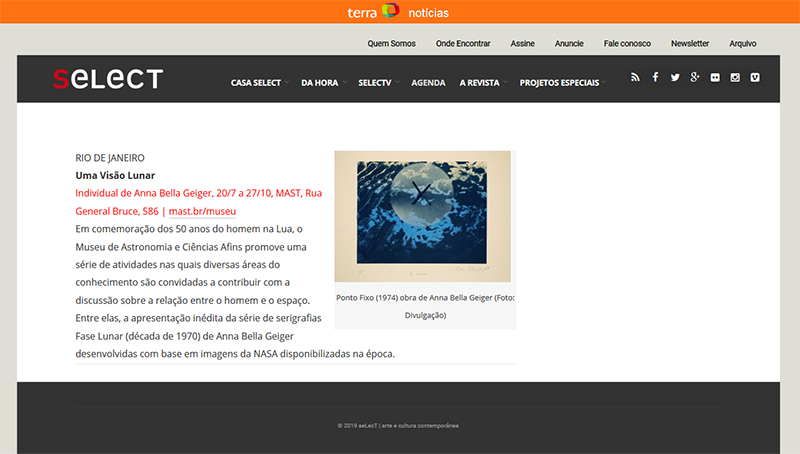Image resolution: width=800 pixels, height=454 pixels.
Task: Open the Facebook social icon
Action: click(655, 77)
